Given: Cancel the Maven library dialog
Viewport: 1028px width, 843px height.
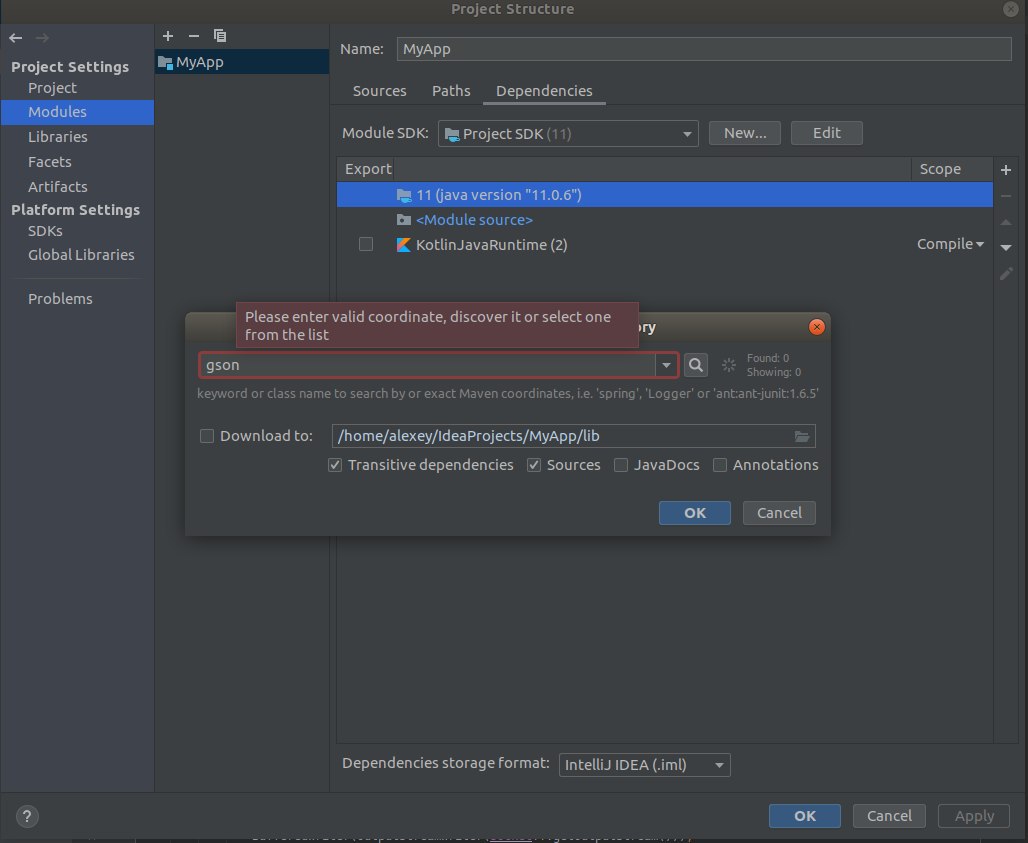Looking at the screenshot, I should [x=779, y=513].
